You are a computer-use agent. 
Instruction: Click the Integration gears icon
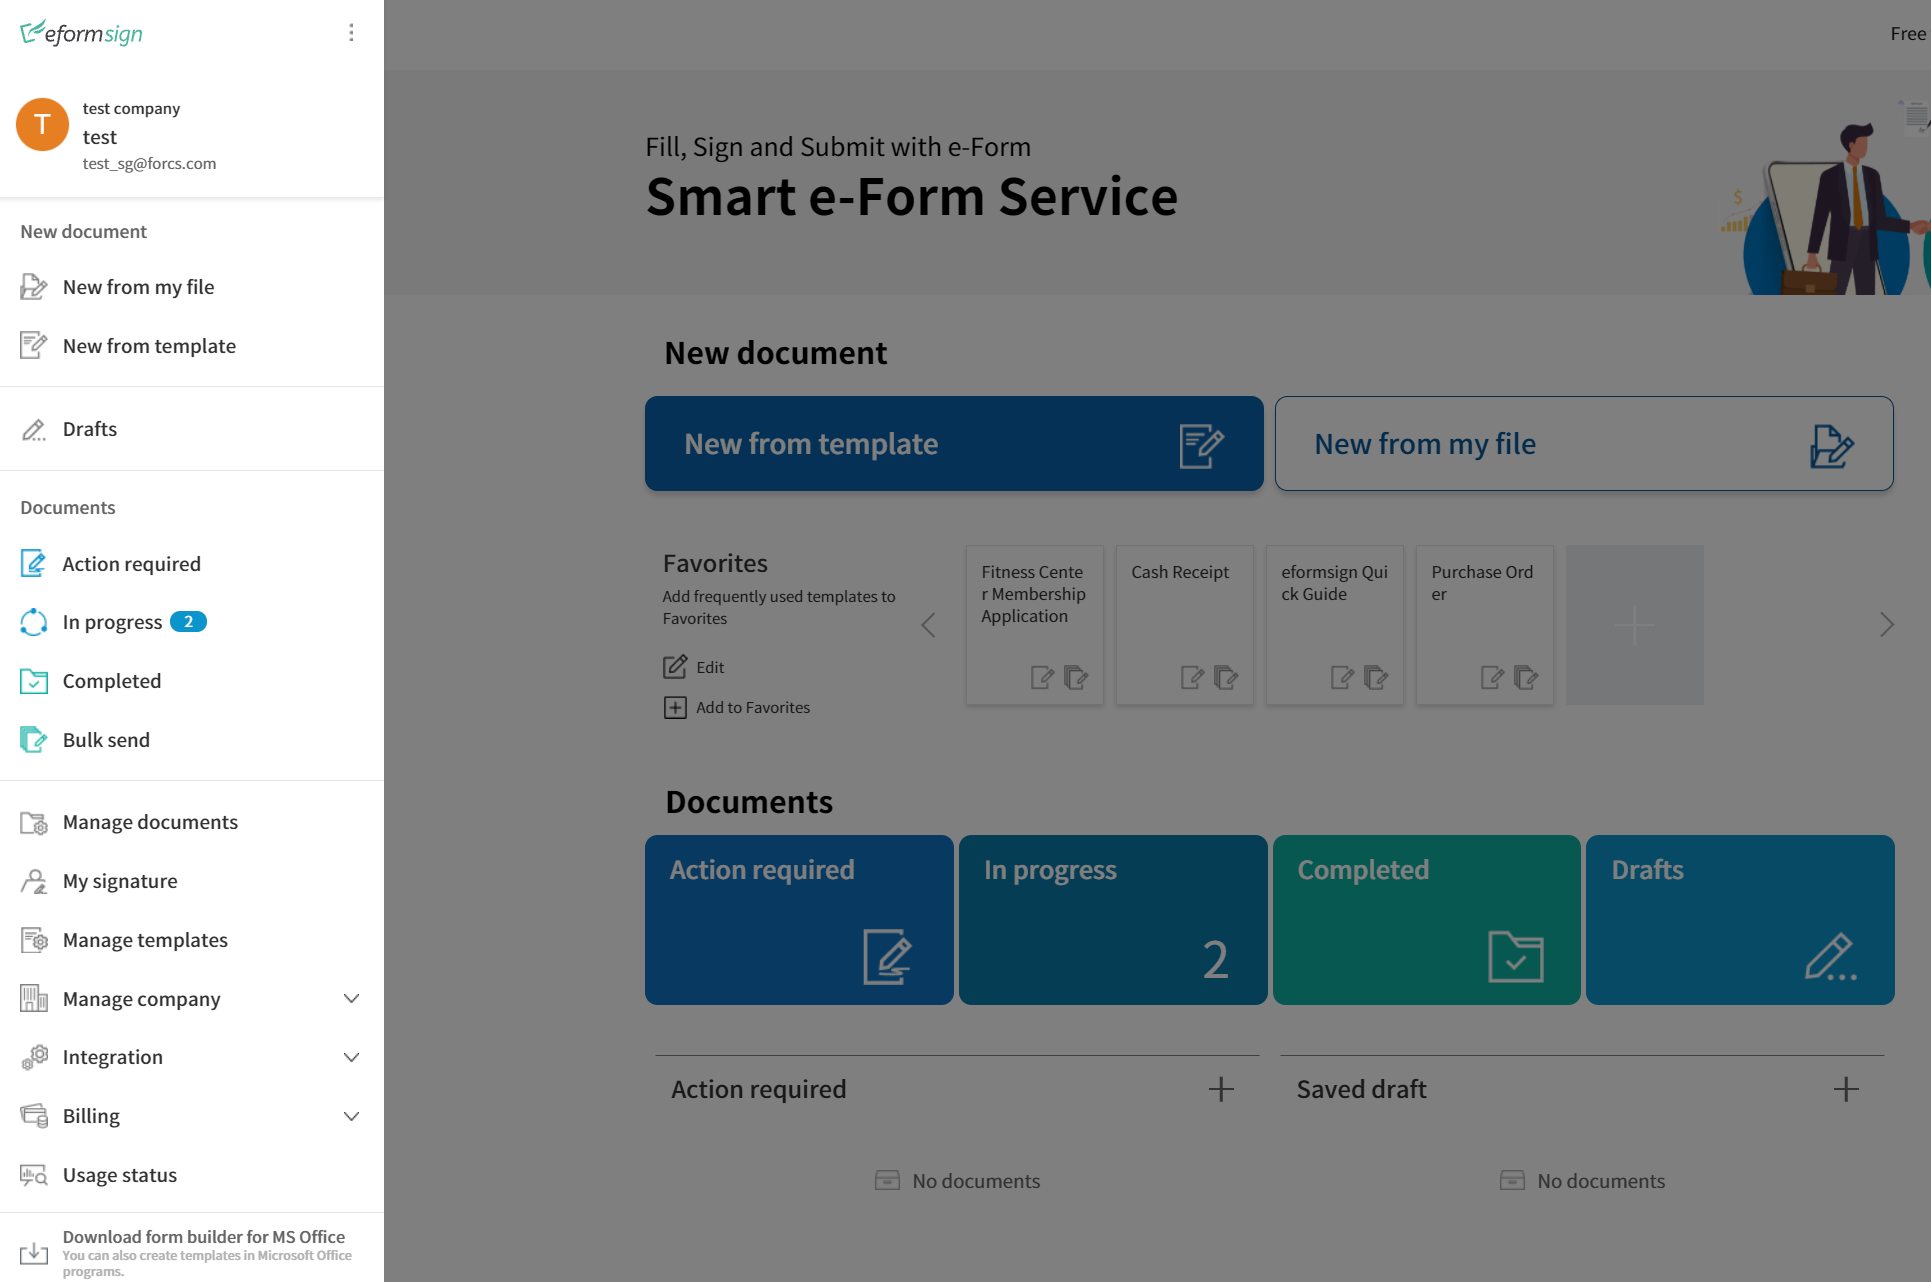pos(34,1057)
